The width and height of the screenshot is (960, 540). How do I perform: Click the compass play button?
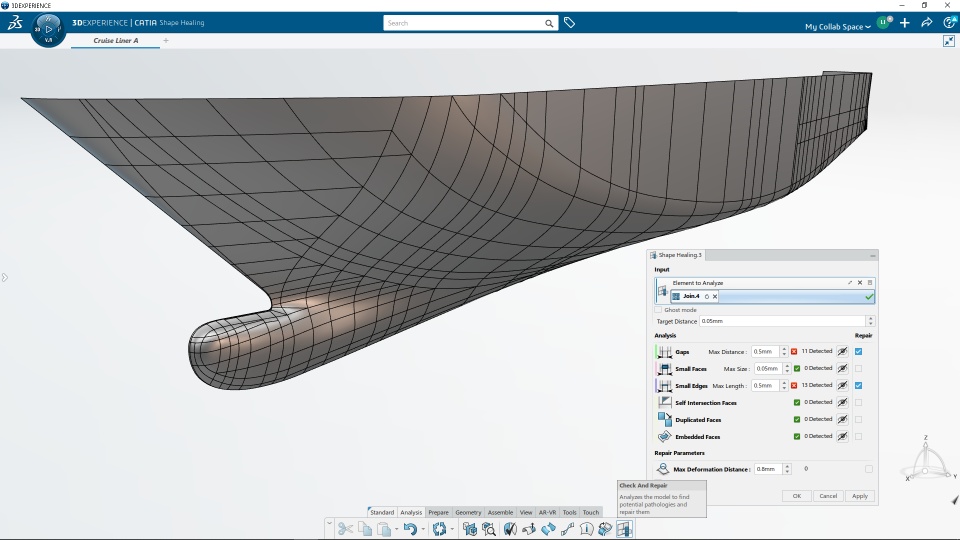[x=49, y=29]
